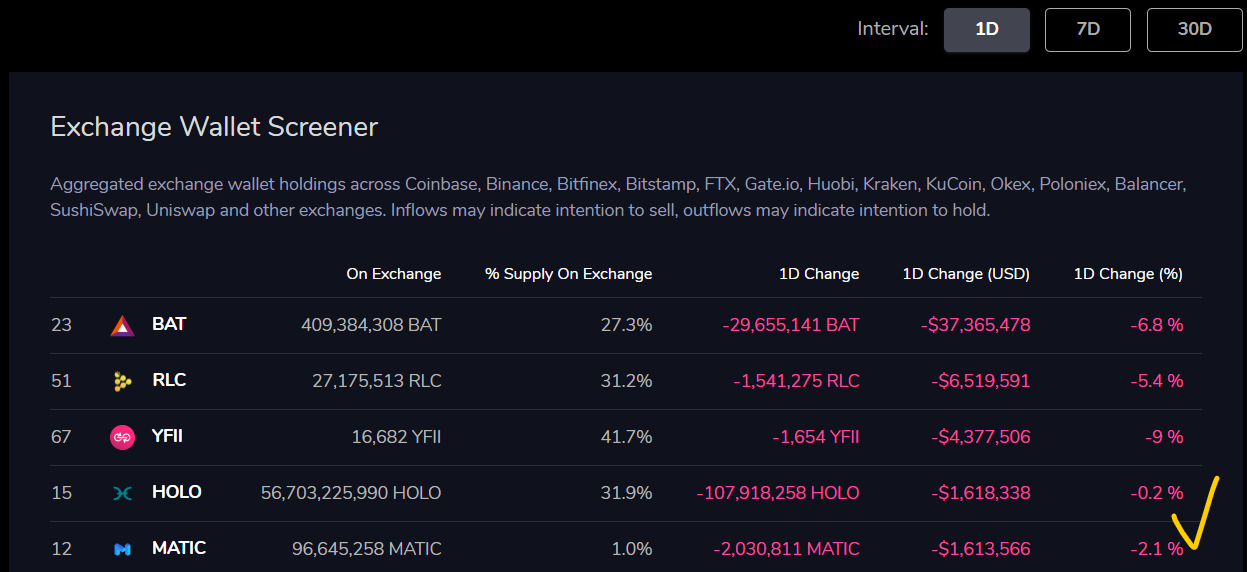Sort by % Supply On Exchange
Image resolution: width=1247 pixels, height=572 pixels.
pyautogui.click(x=568, y=274)
